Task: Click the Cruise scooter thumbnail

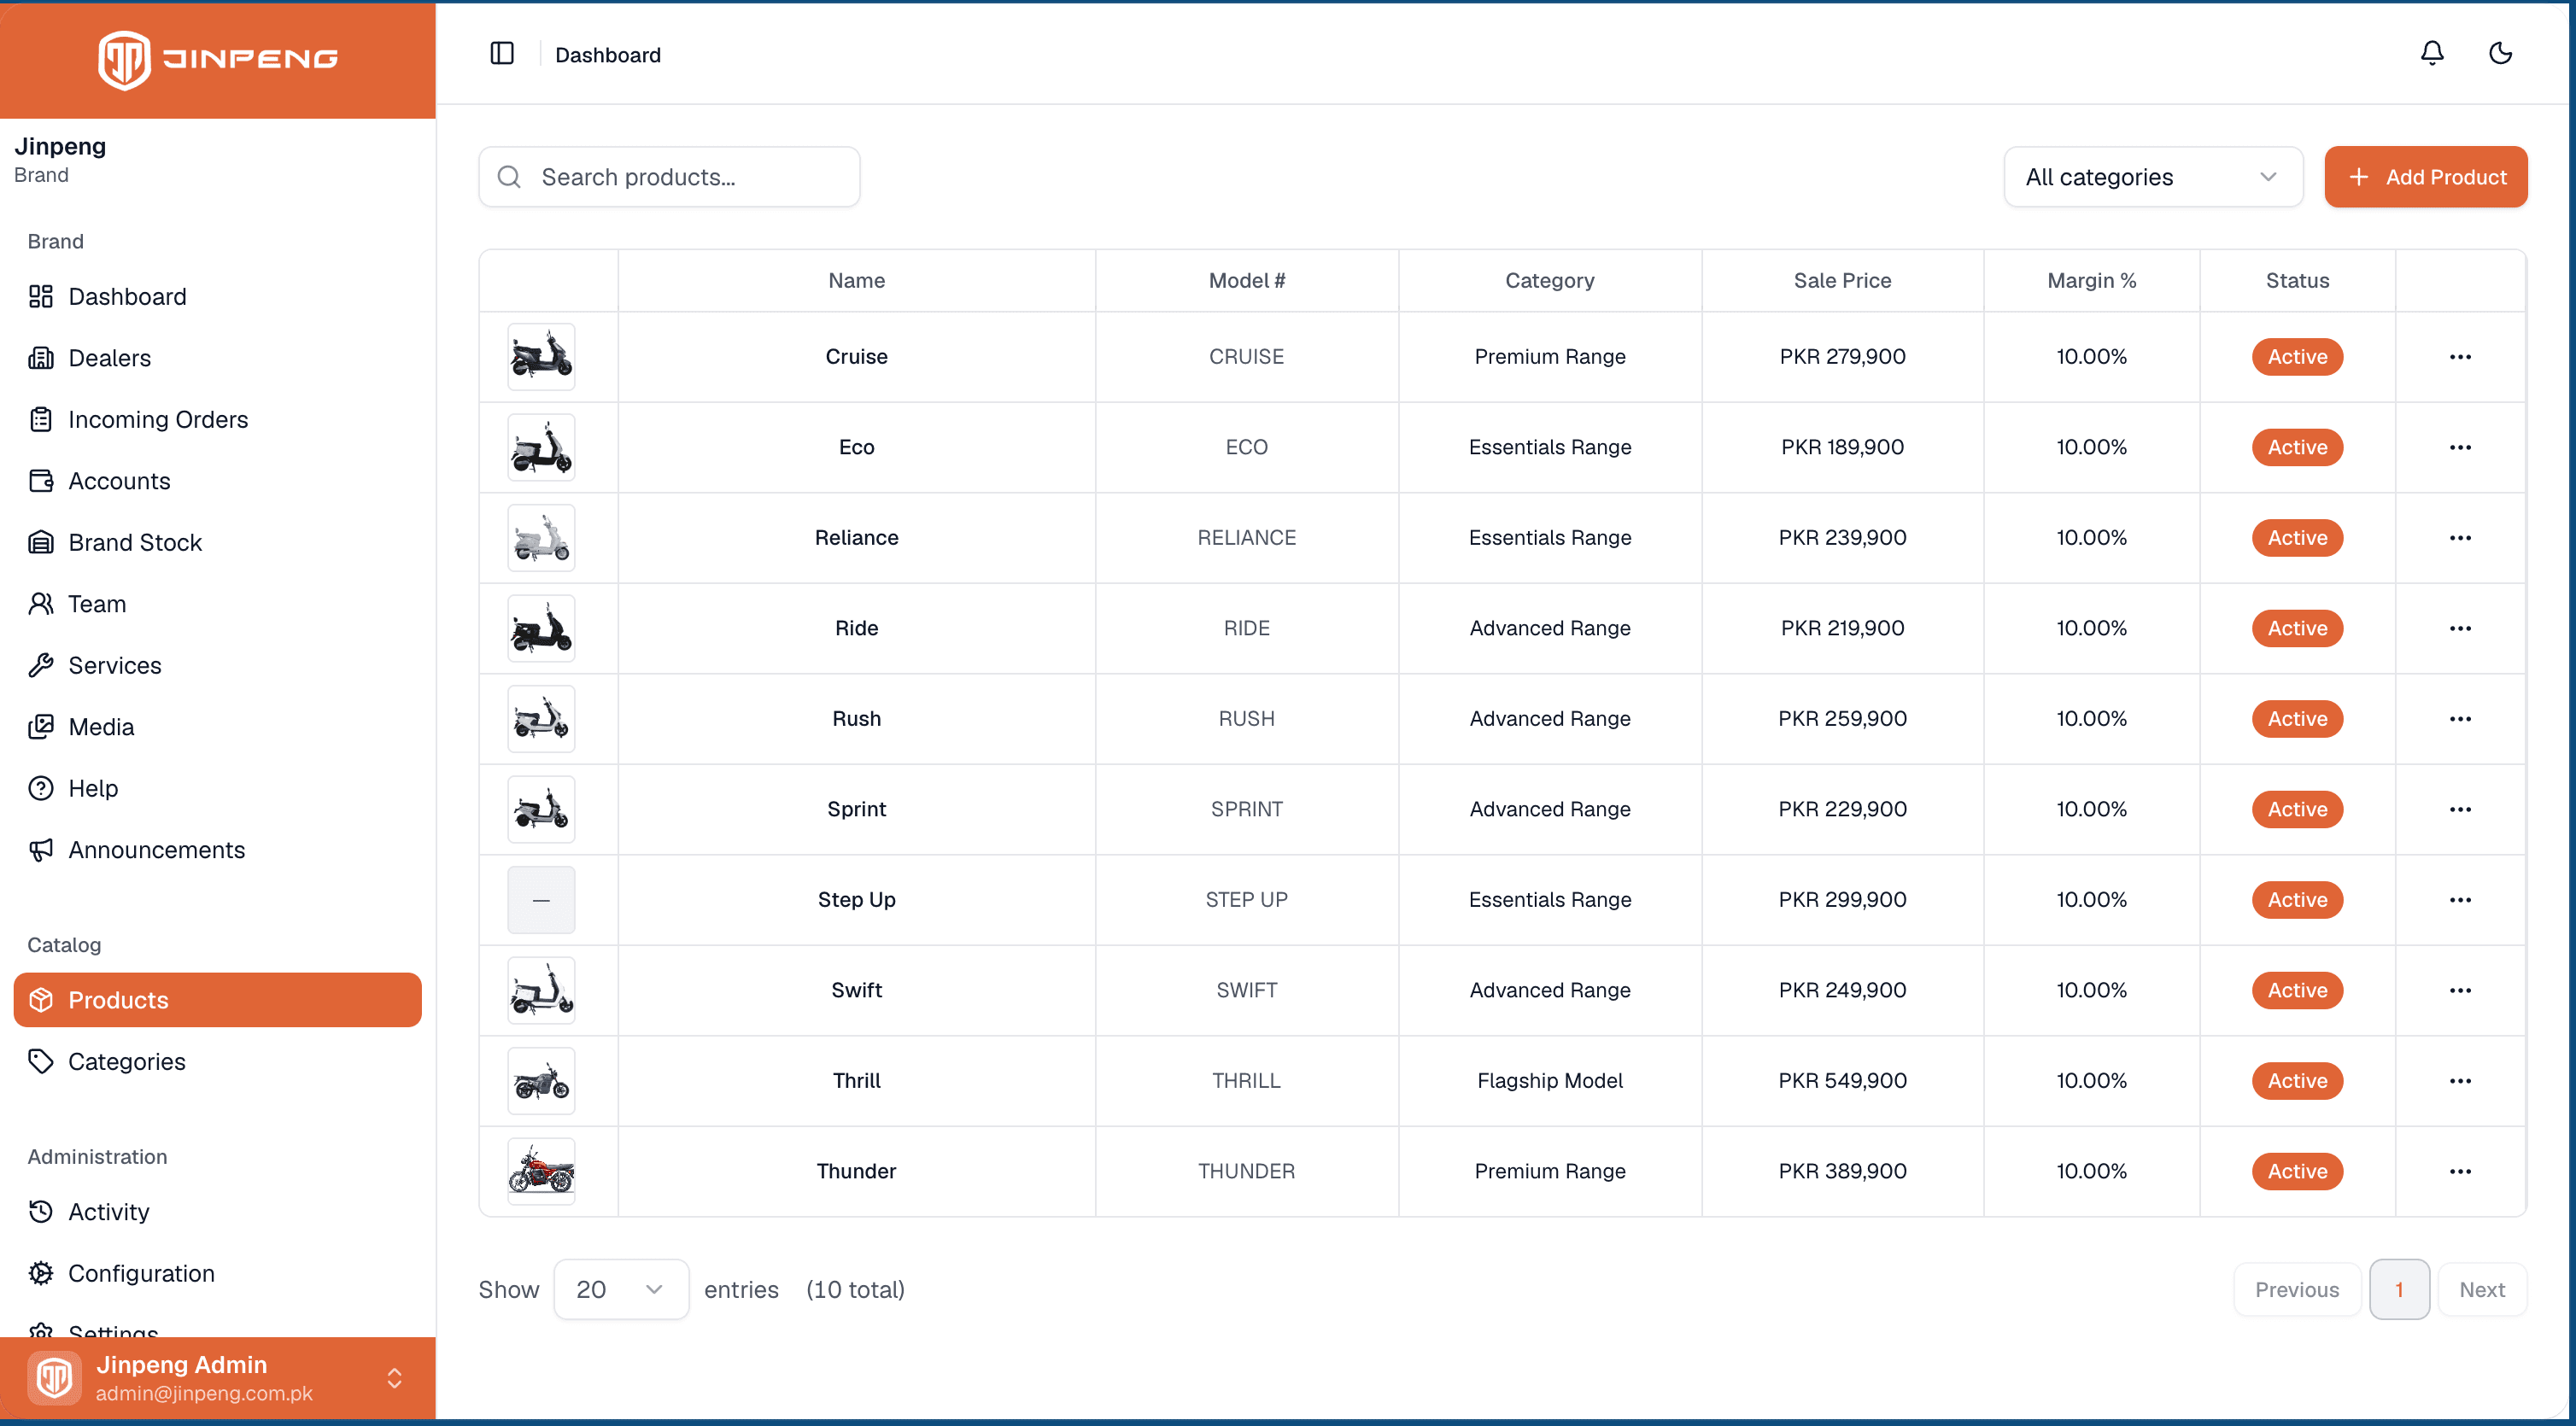Action: (x=541, y=357)
